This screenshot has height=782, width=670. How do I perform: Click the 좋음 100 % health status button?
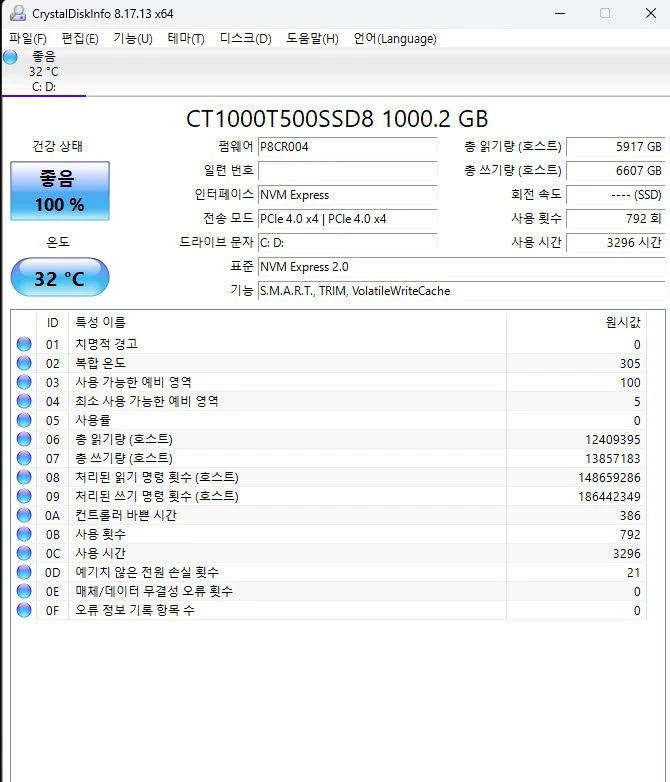(x=60, y=191)
